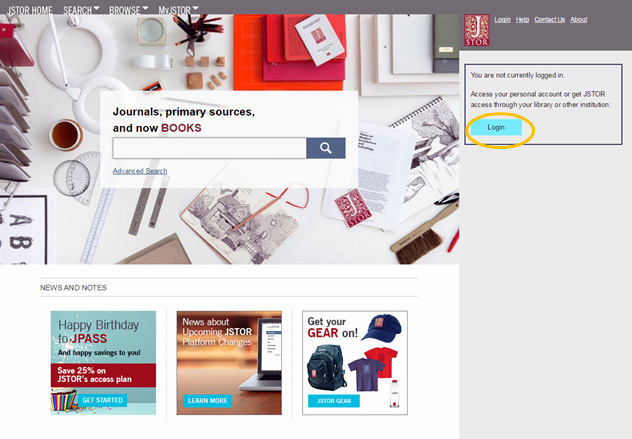Open the Advanced Search link
This screenshot has width=632, height=439.
coord(140,171)
